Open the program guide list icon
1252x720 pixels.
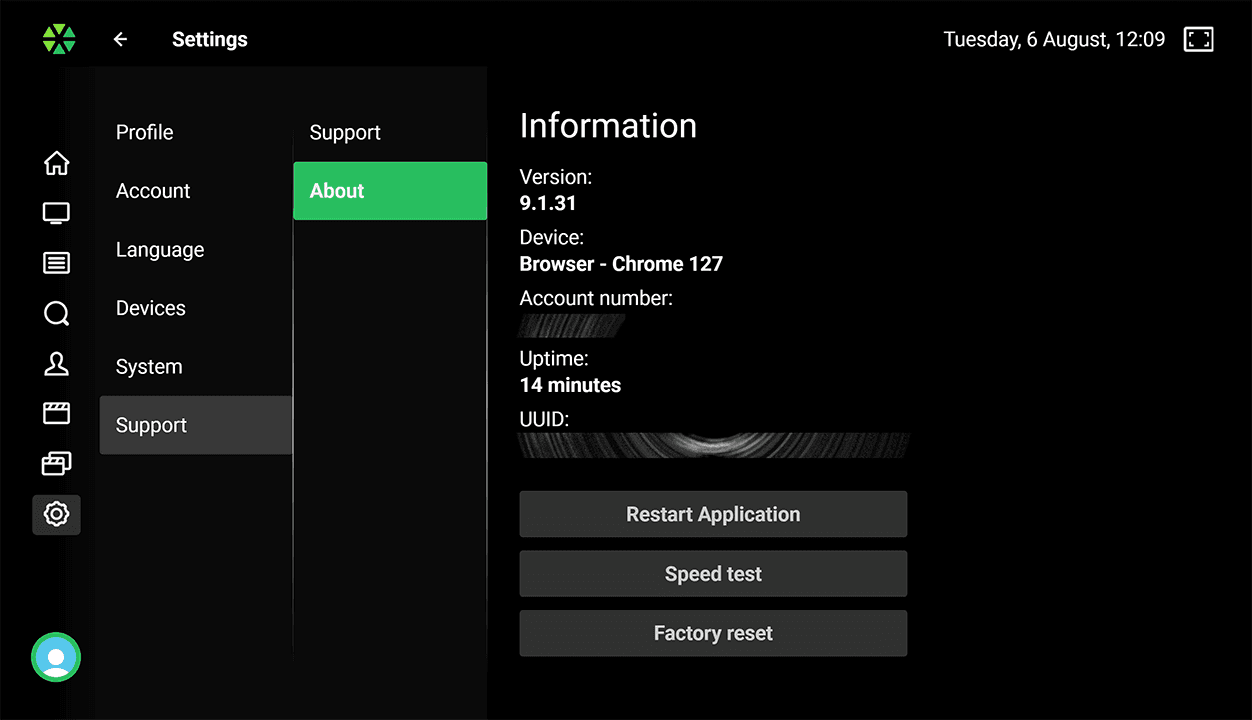click(x=57, y=263)
